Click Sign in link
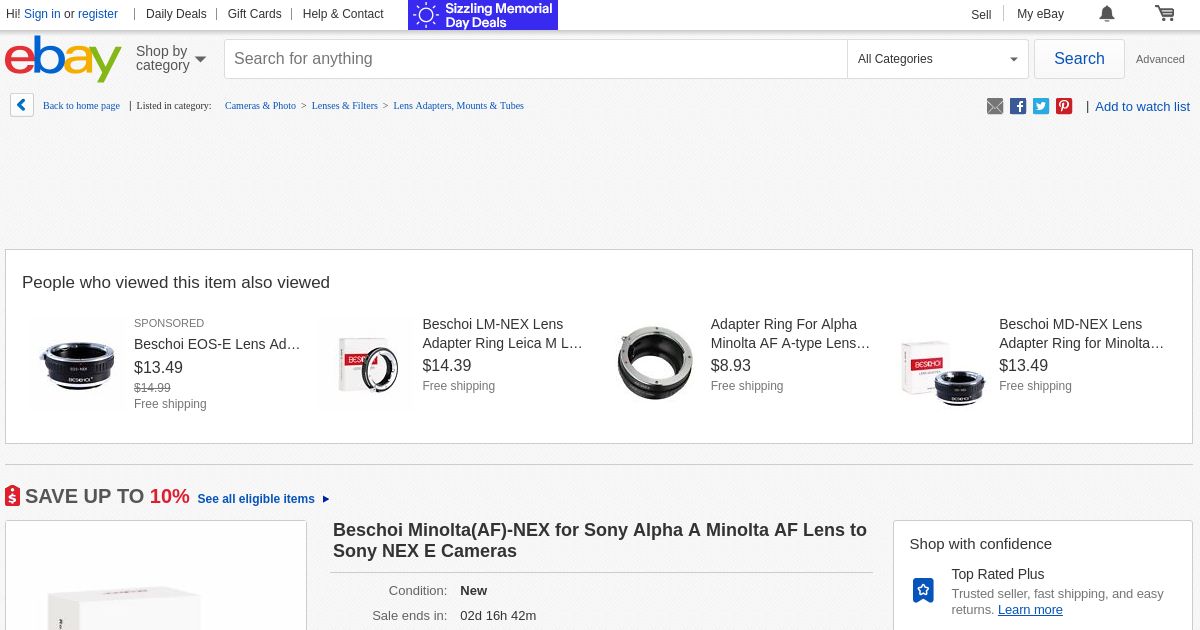1200x630 pixels. click(42, 14)
